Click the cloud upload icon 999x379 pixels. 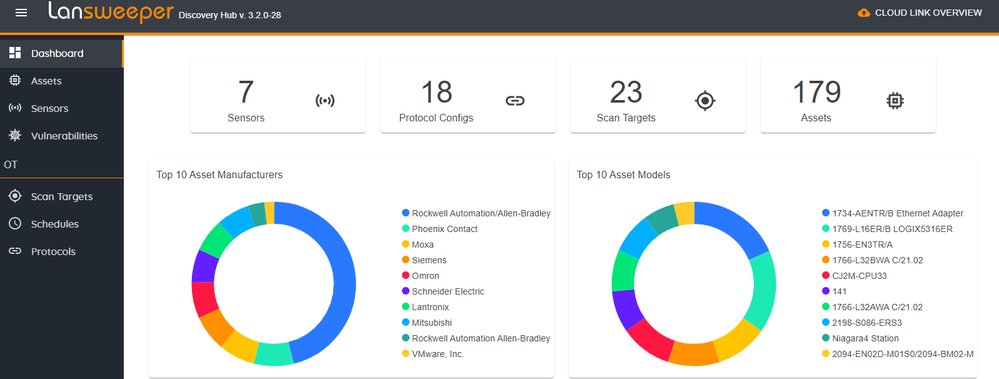pos(863,13)
